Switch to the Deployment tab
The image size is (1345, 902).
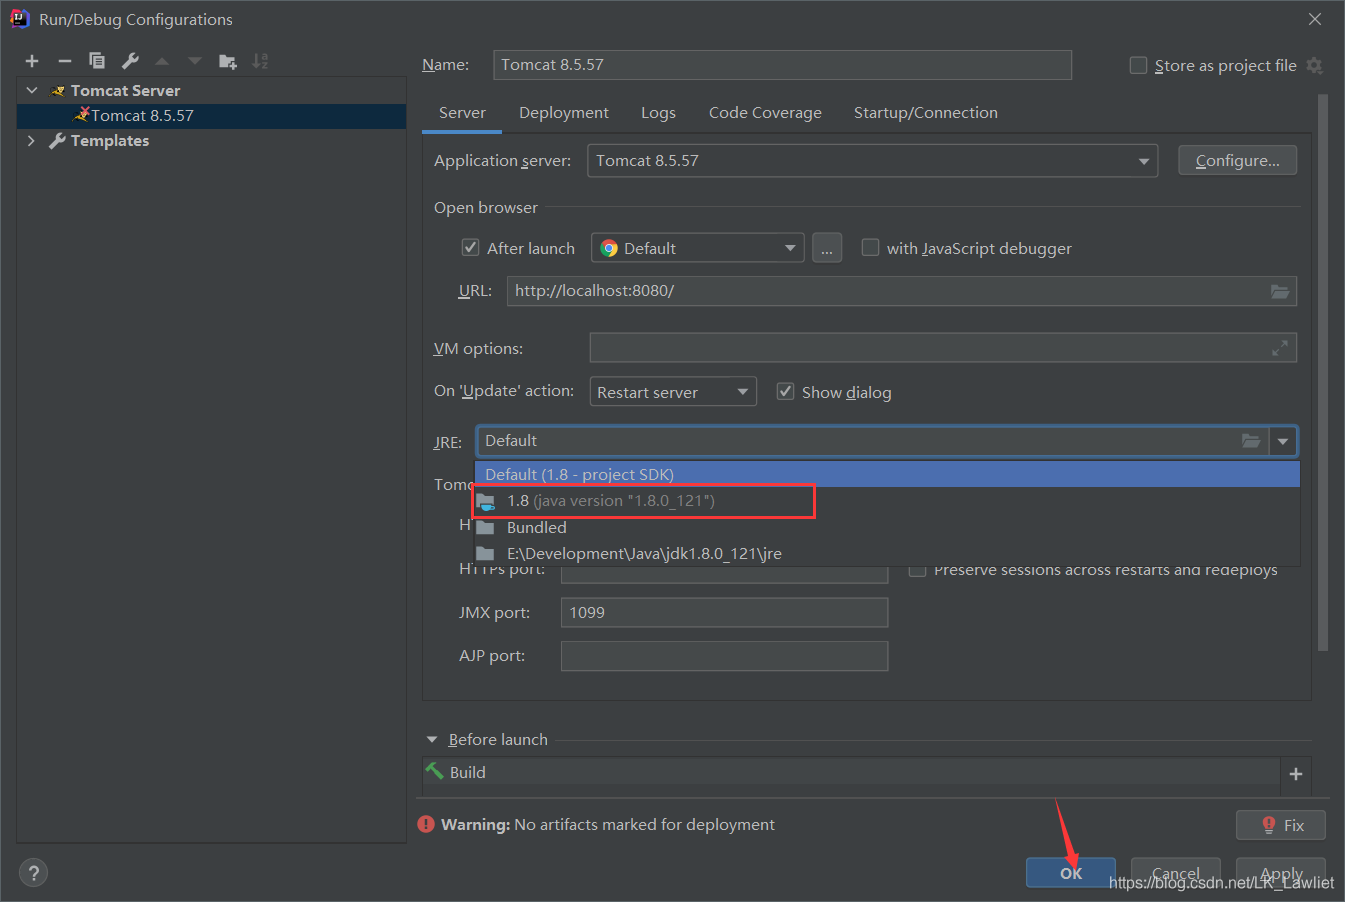pyautogui.click(x=564, y=113)
